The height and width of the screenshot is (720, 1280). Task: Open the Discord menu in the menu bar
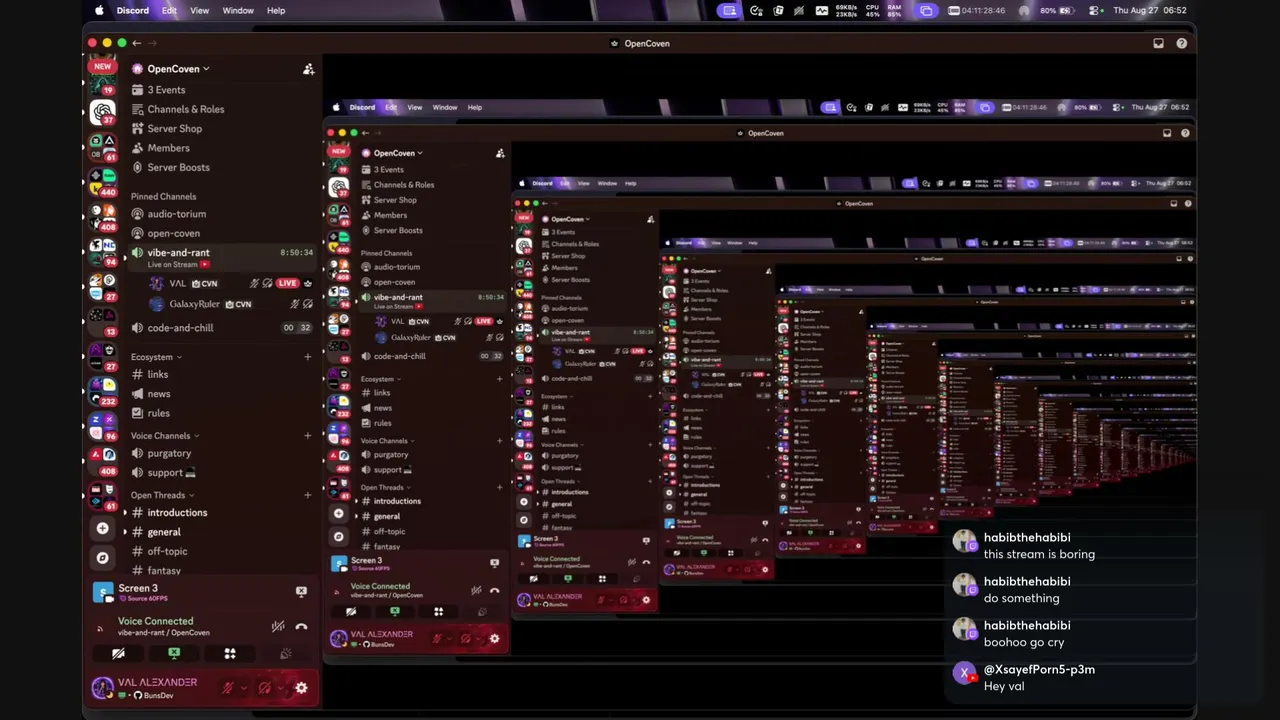click(x=132, y=10)
